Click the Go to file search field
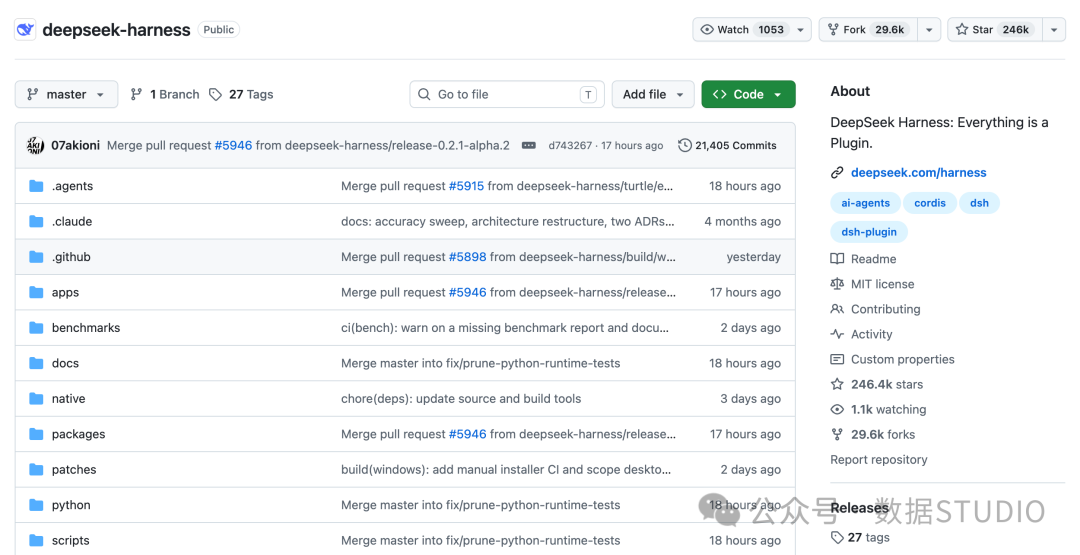Image resolution: width=1080 pixels, height=555 pixels. [507, 94]
